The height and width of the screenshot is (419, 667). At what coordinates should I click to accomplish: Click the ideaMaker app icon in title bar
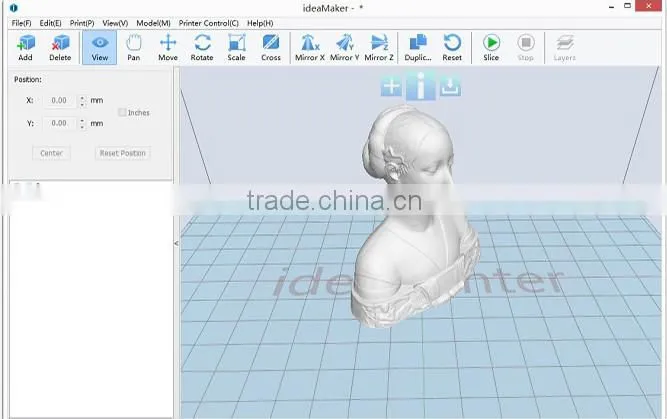13,7
